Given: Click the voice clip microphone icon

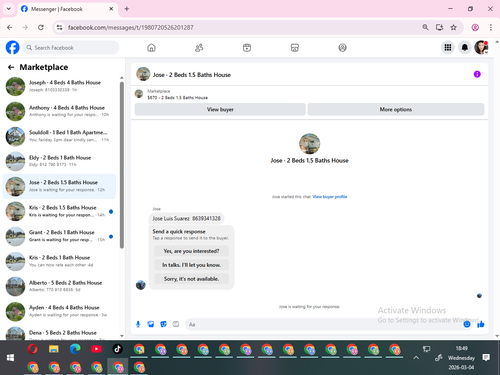Looking at the screenshot, I should coord(138,324).
